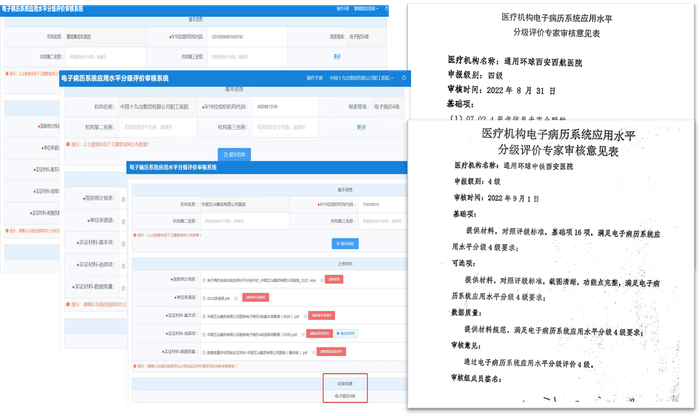The width and height of the screenshot is (700, 416).
Task: Click 申报级别：4级 in lower document
Action: point(477,181)
